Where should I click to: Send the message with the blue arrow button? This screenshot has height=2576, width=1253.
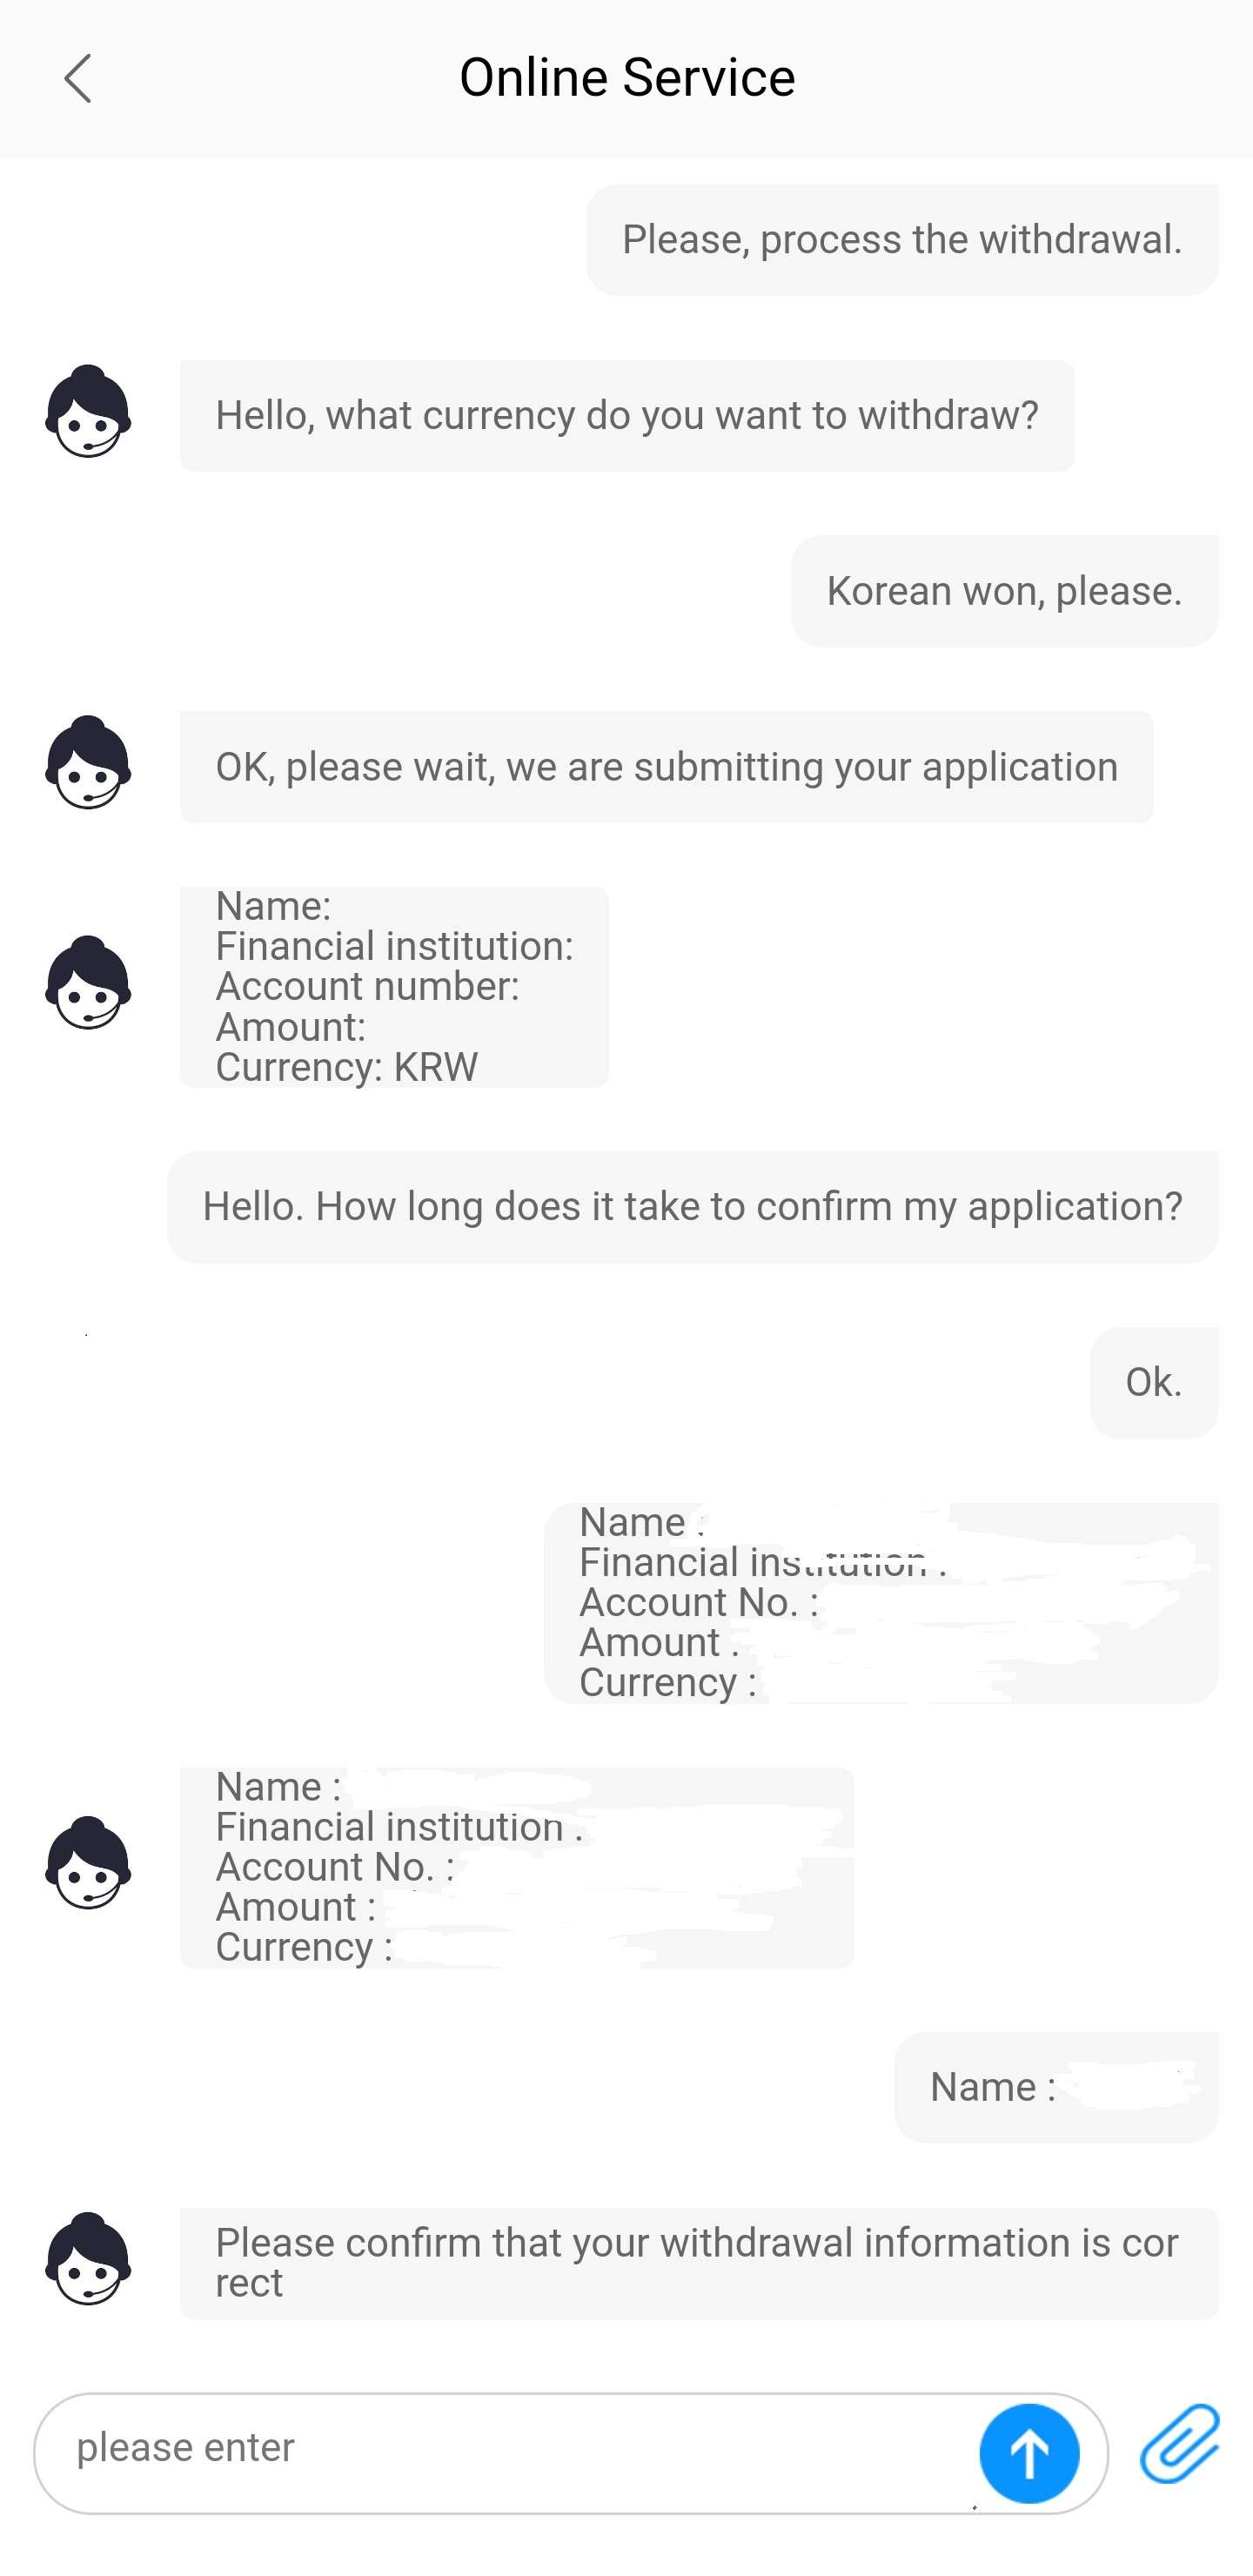coord(1028,2452)
